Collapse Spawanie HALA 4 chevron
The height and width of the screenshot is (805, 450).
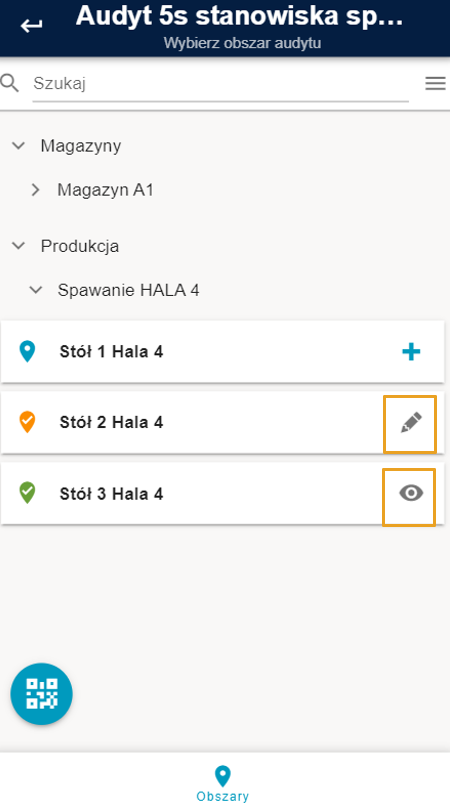point(35,290)
